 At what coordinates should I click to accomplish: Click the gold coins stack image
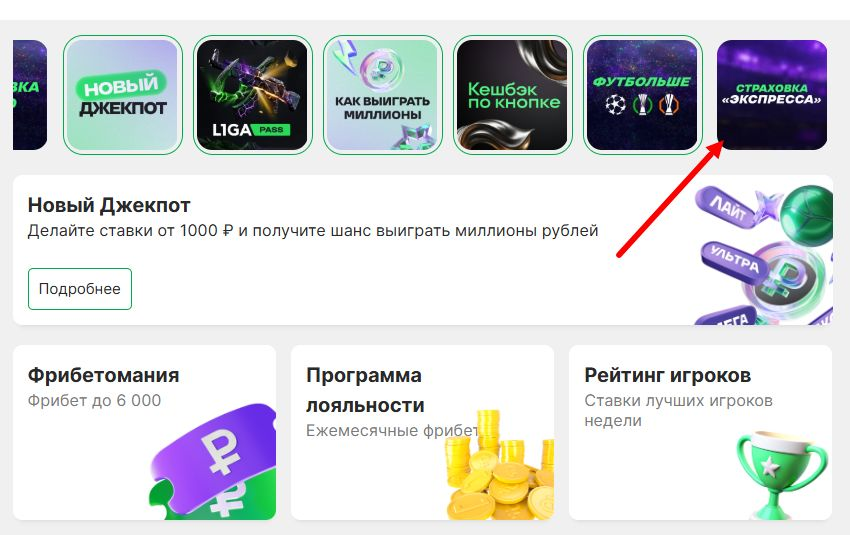pos(500,466)
